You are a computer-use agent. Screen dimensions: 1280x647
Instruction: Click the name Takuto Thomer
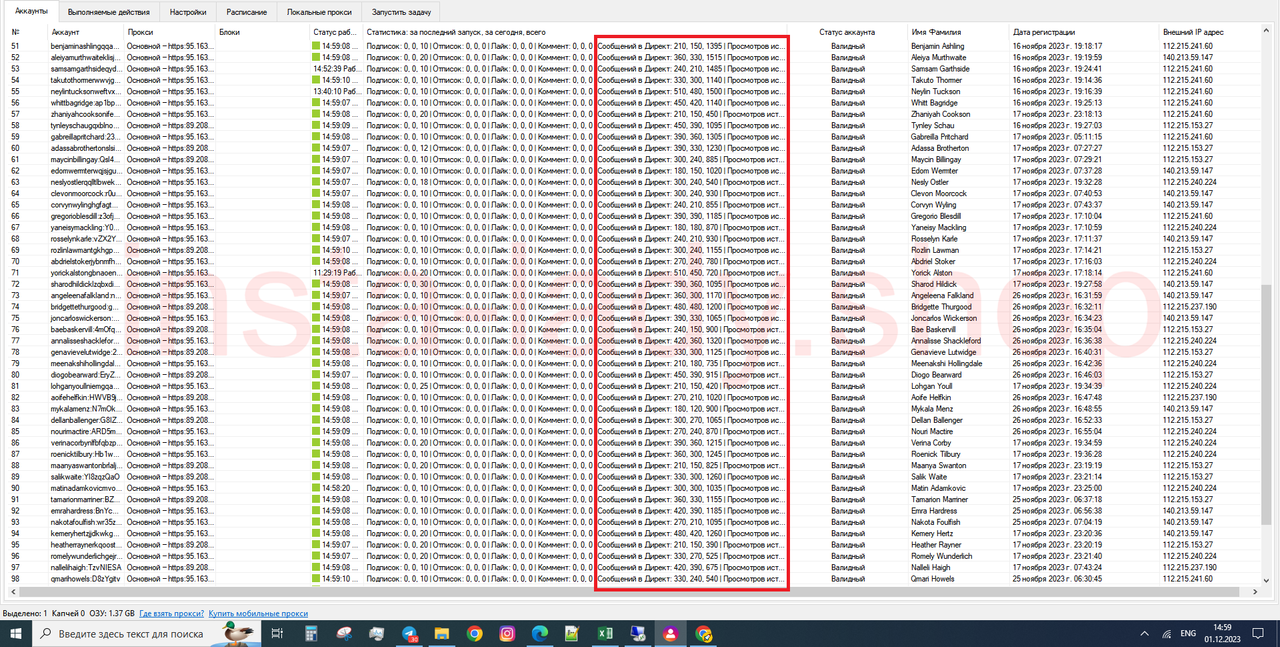point(936,80)
